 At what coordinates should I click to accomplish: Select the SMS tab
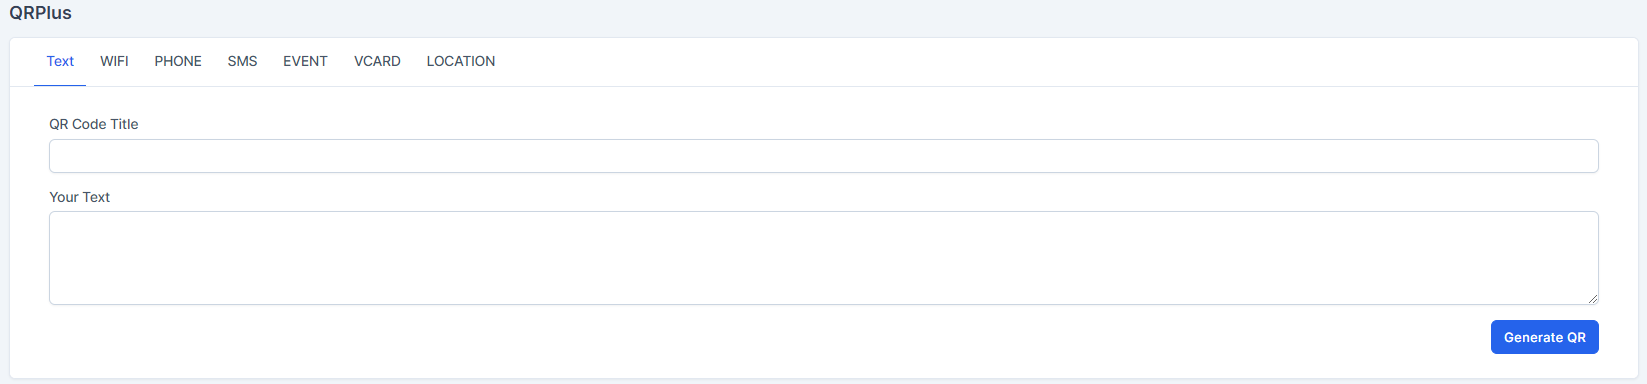point(242,61)
